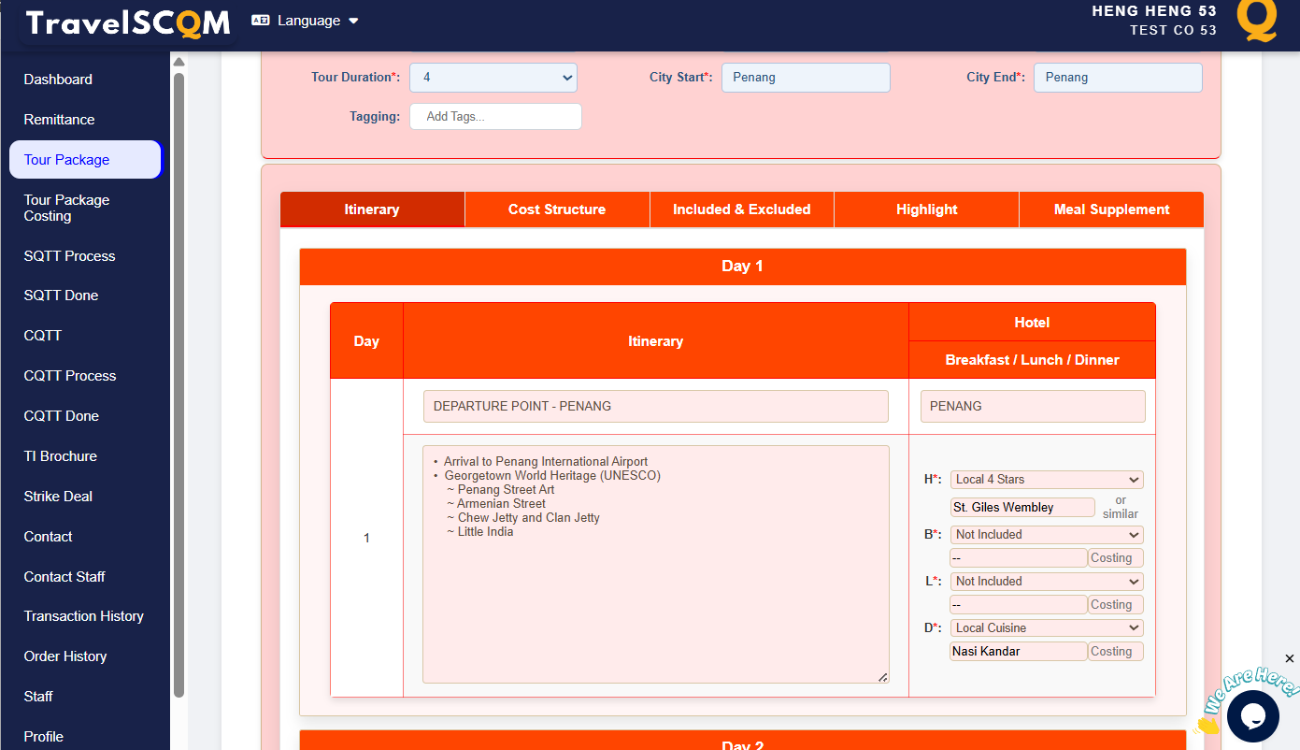Click the Language translate icon
The width and height of the screenshot is (1300, 750).
(260, 21)
